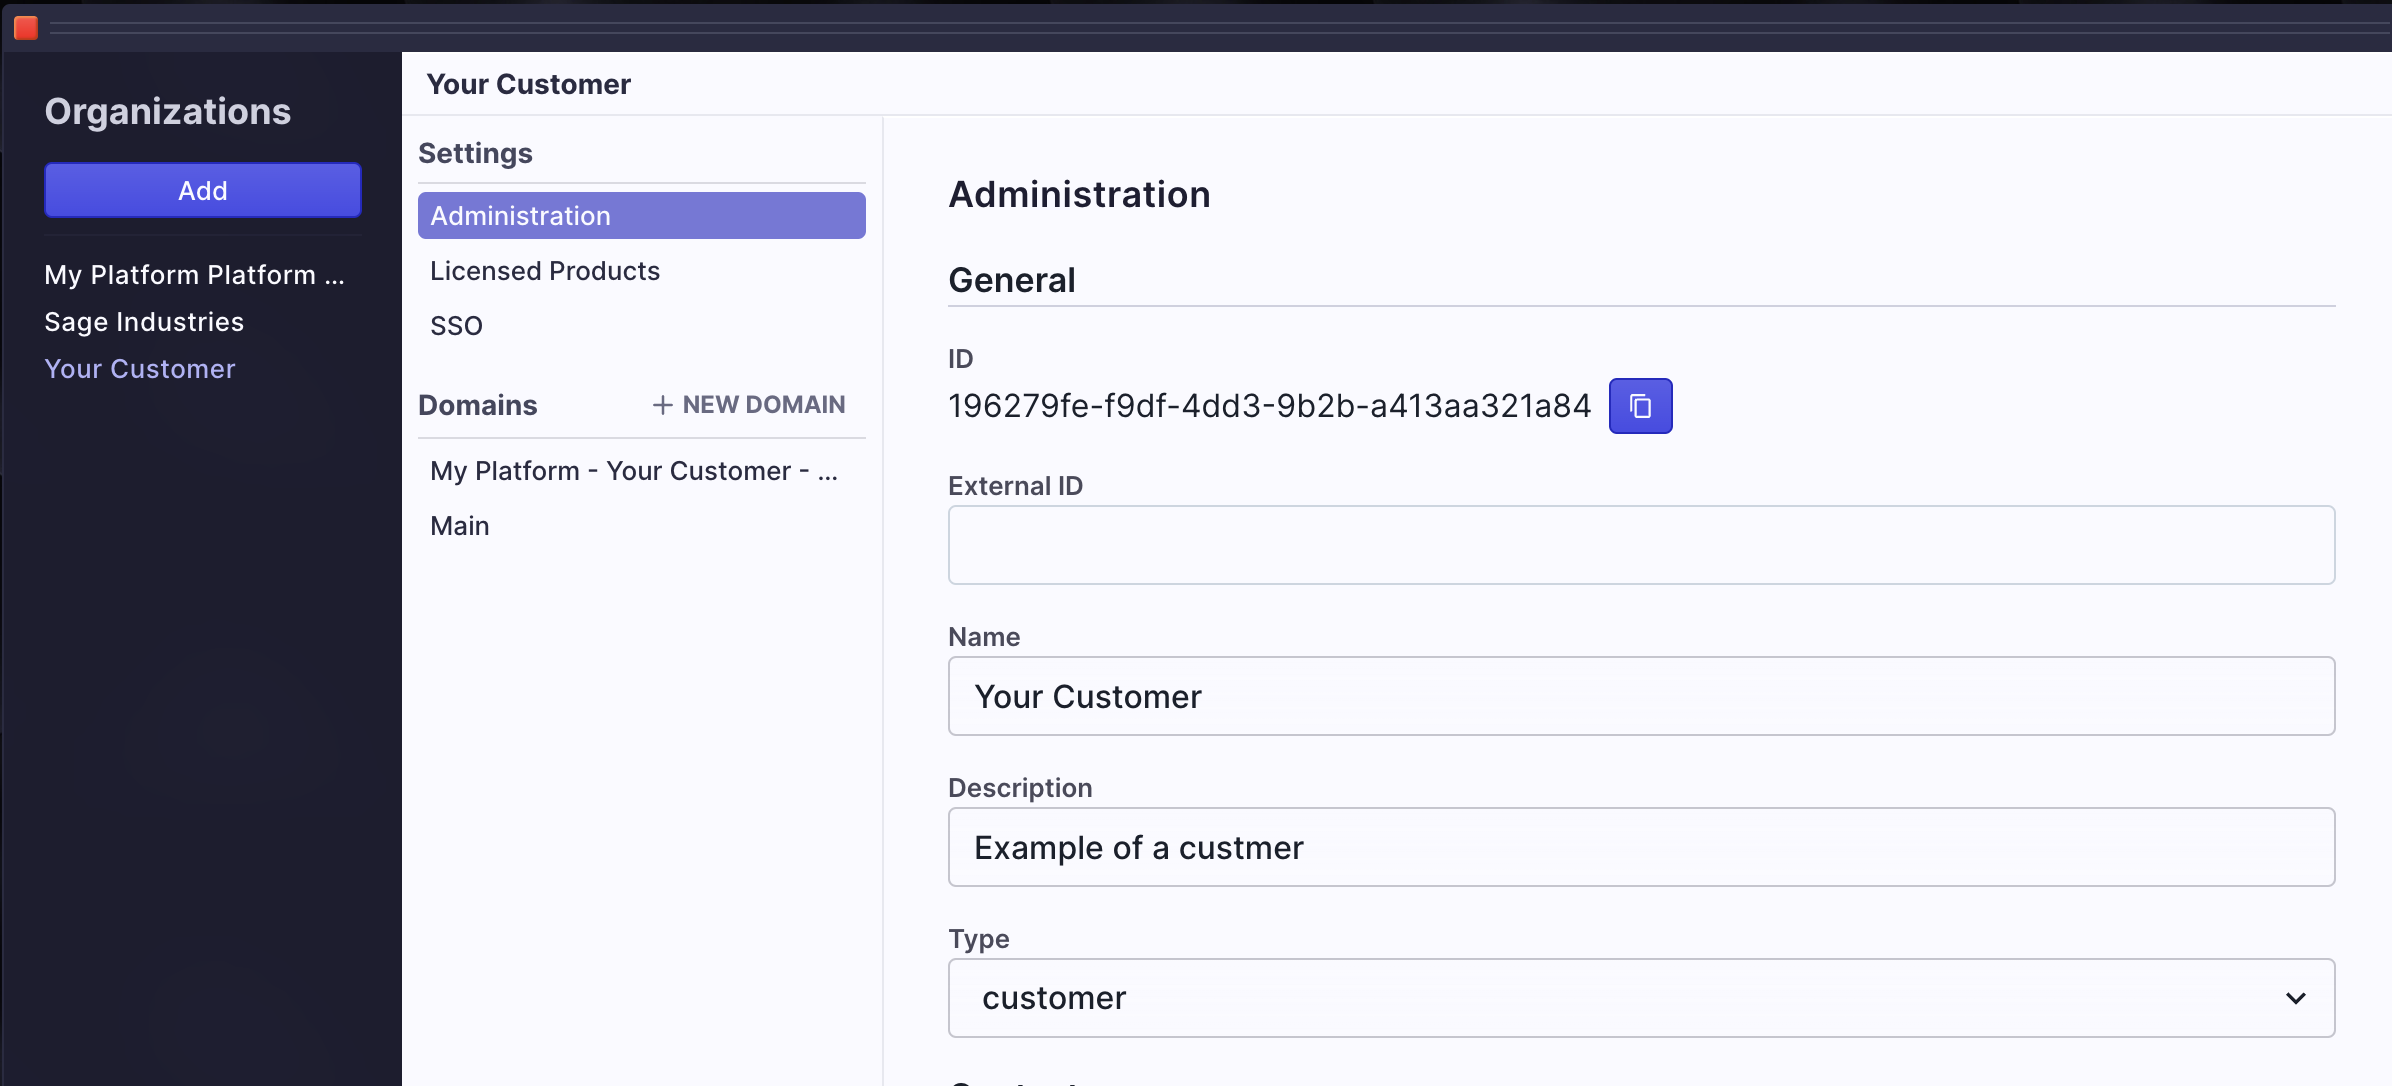
Task: Click the plus icon beside NEW DOMAIN
Action: point(662,405)
